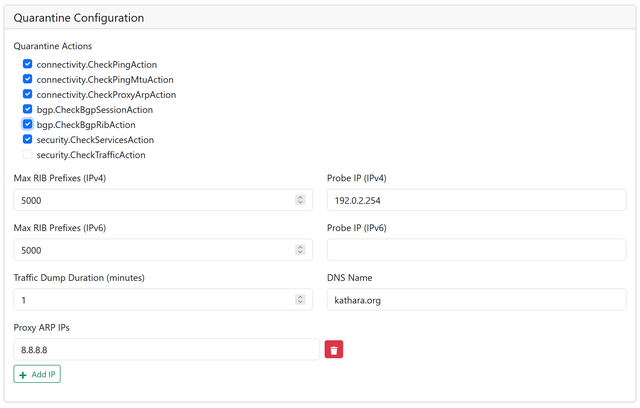
Task: Disable security.CheckServicesAction checkbox
Action: (28, 140)
